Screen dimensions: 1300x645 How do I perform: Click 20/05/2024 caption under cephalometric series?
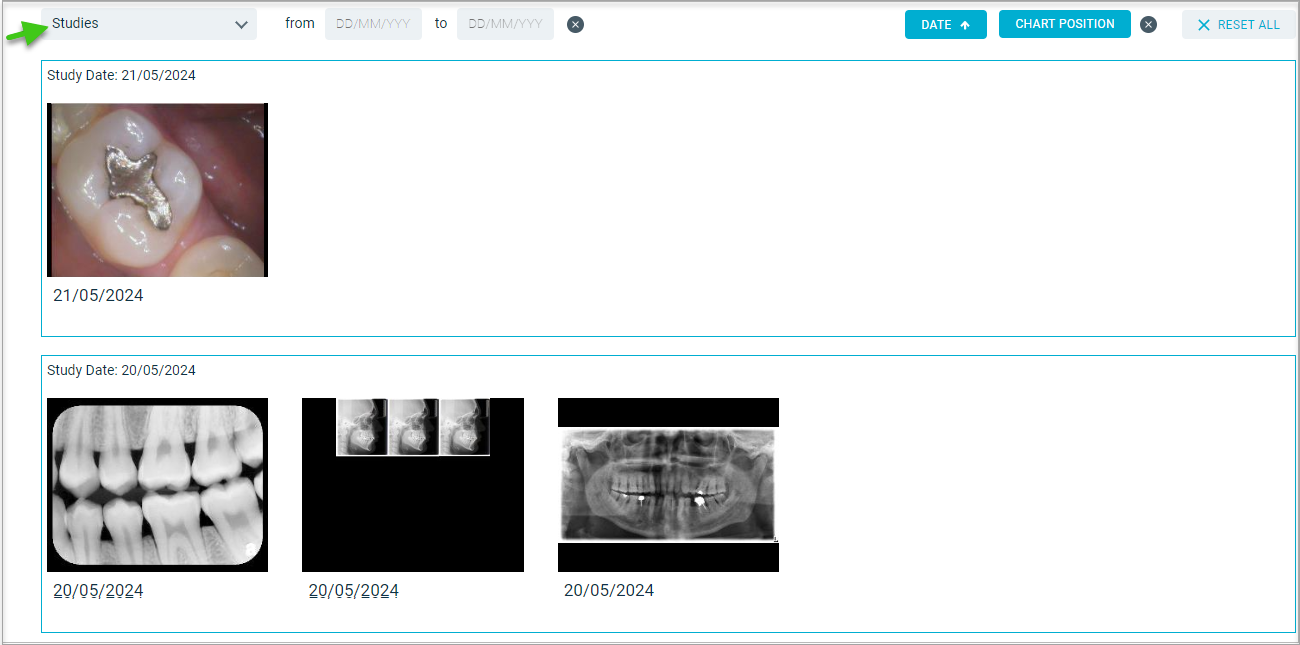[354, 591]
